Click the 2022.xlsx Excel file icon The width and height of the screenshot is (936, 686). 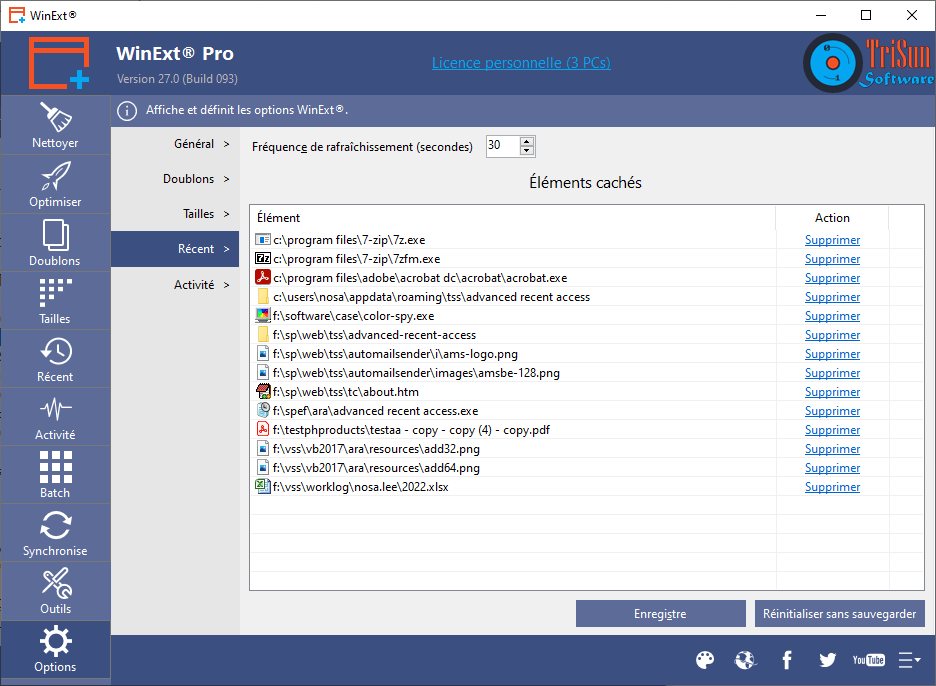click(x=263, y=487)
